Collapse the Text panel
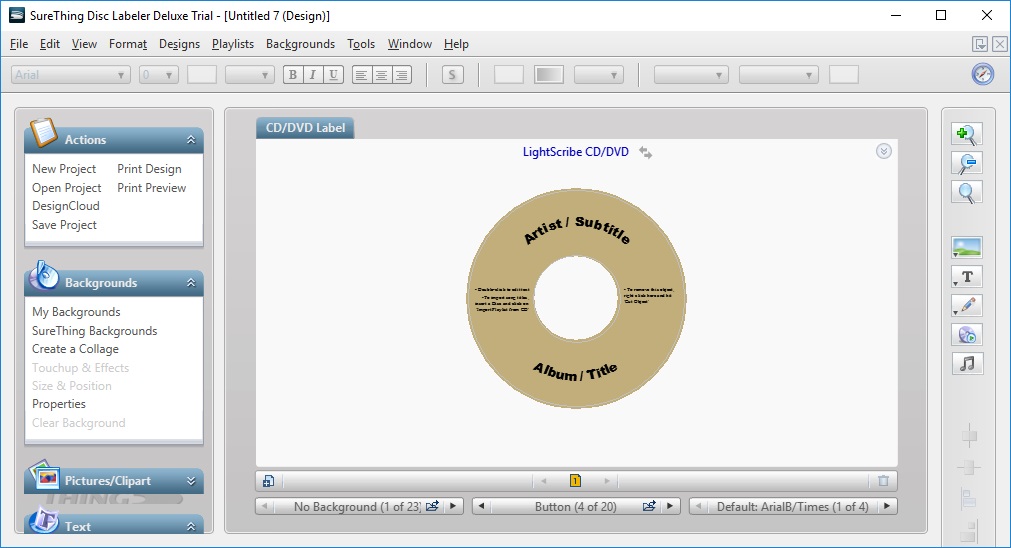The height and width of the screenshot is (548, 1011). (191, 527)
